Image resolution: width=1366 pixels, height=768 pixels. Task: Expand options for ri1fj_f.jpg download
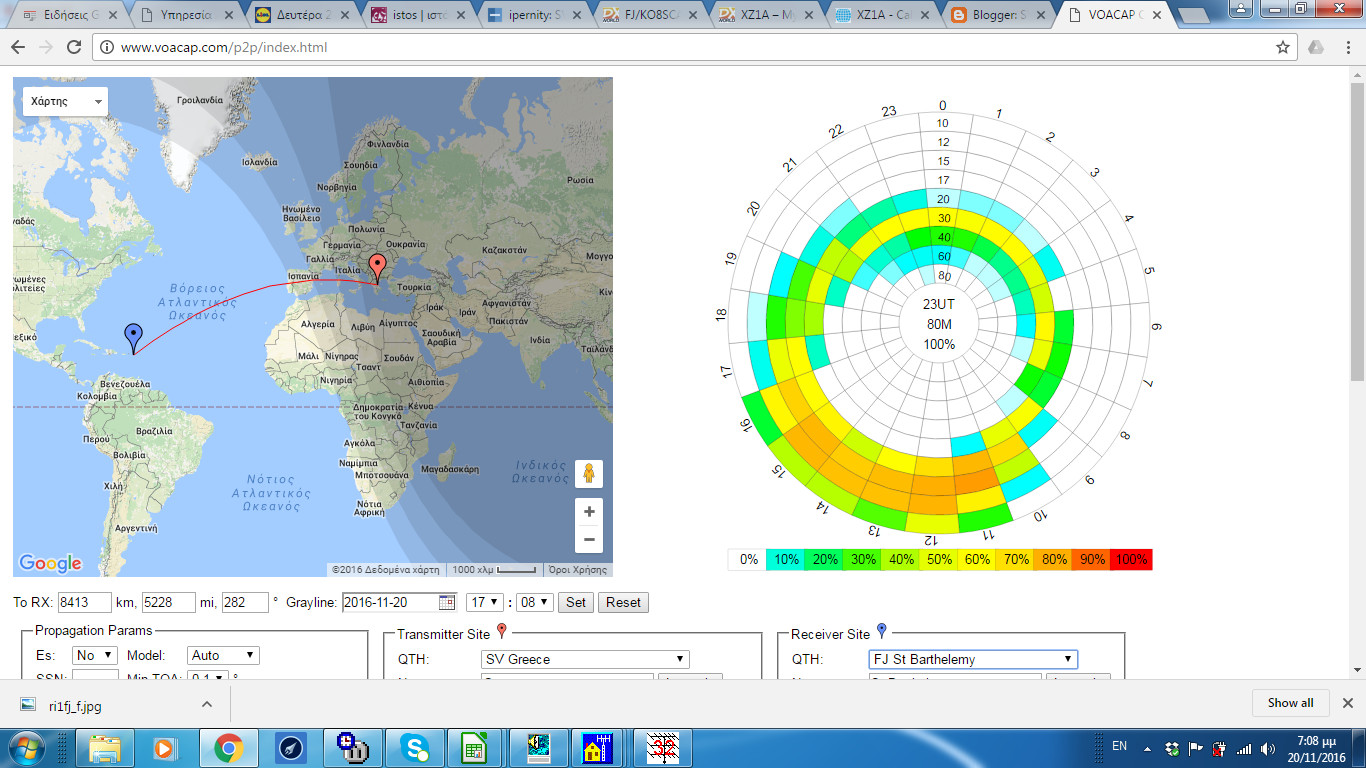[x=207, y=704]
